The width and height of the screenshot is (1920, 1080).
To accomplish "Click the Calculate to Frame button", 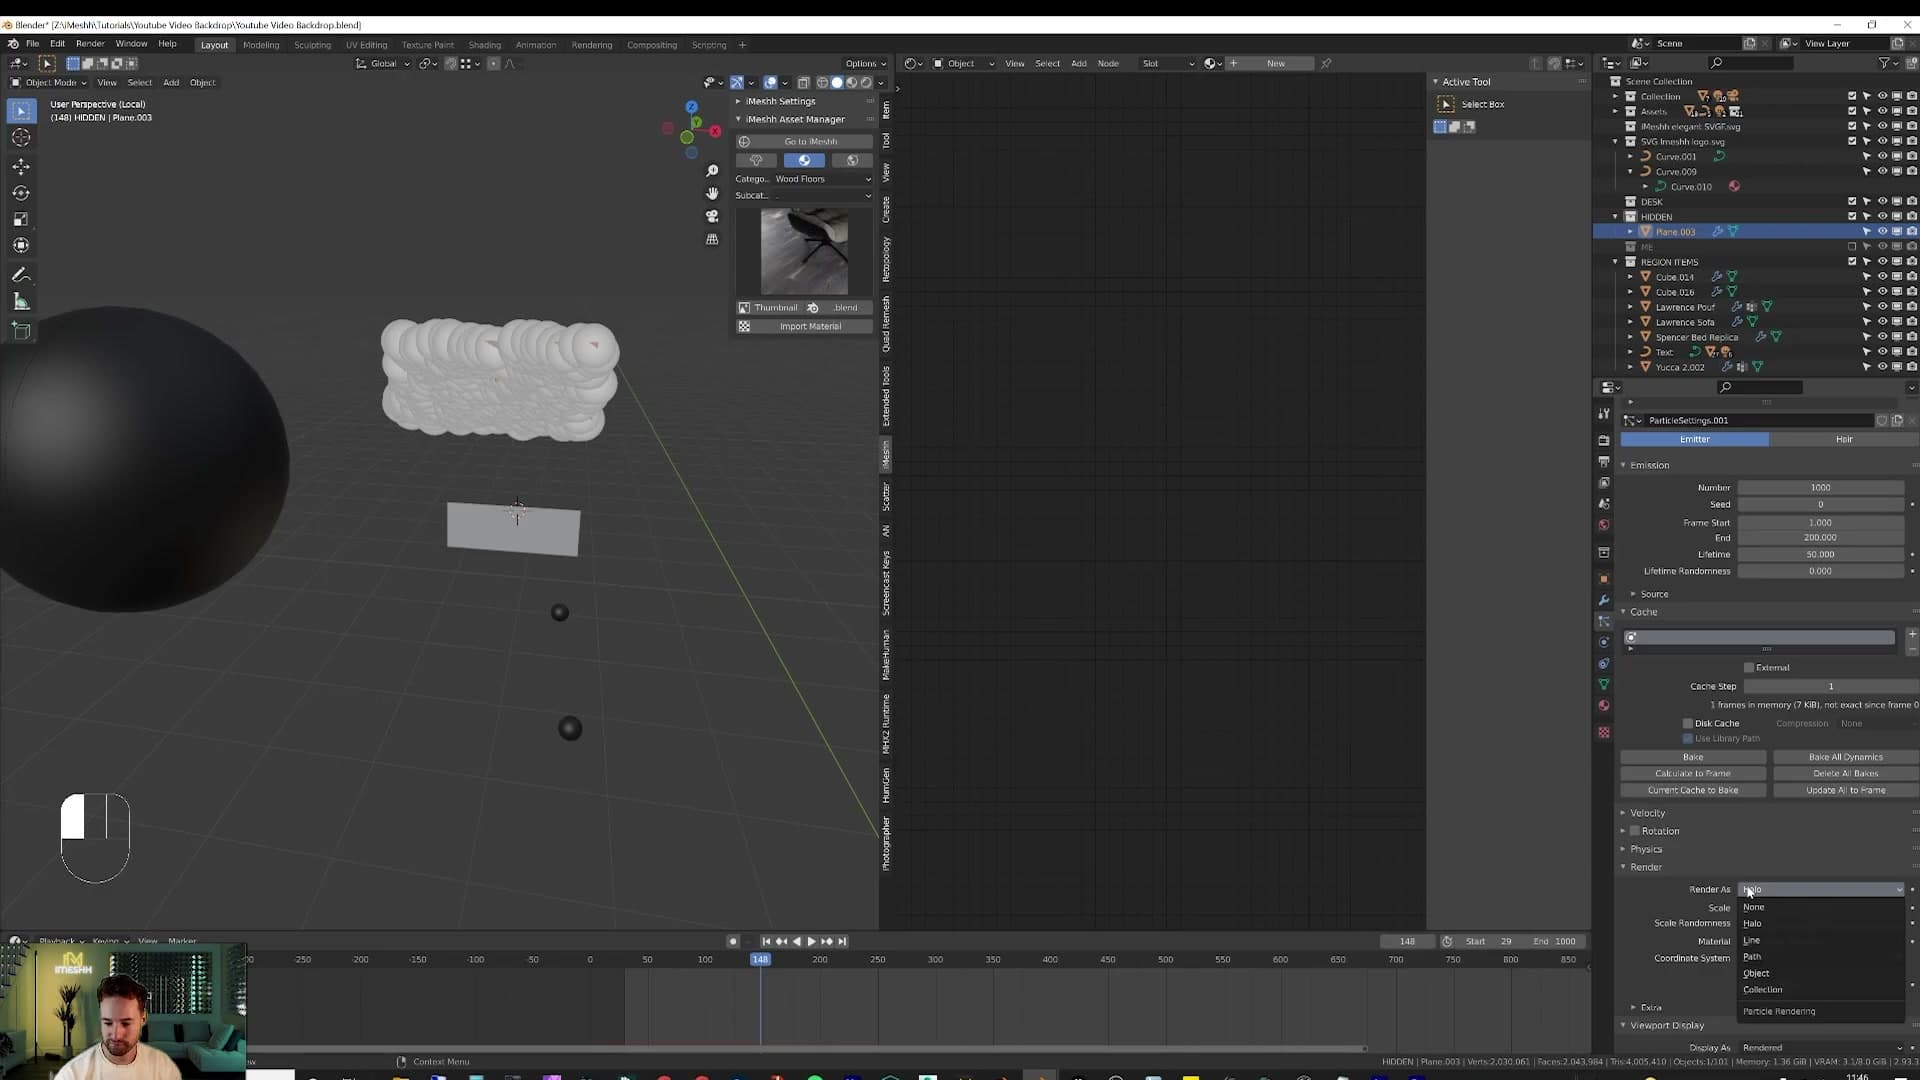I will (1692, 774).
